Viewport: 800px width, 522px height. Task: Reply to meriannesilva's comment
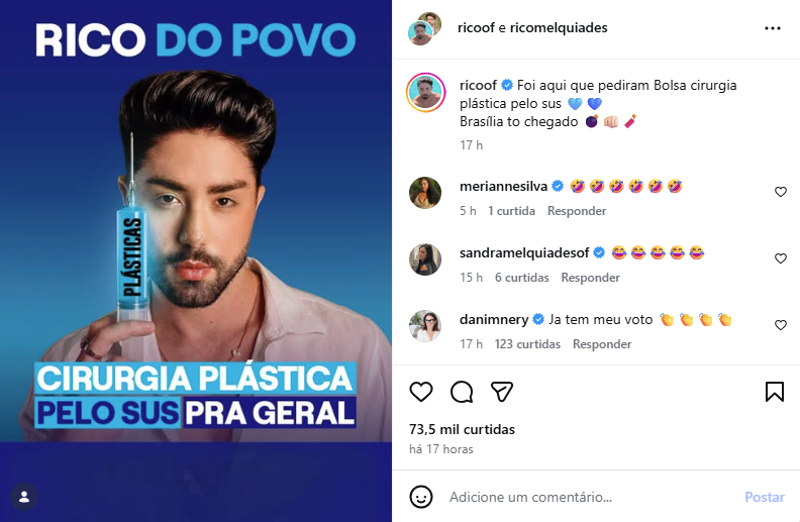[577, 211]
